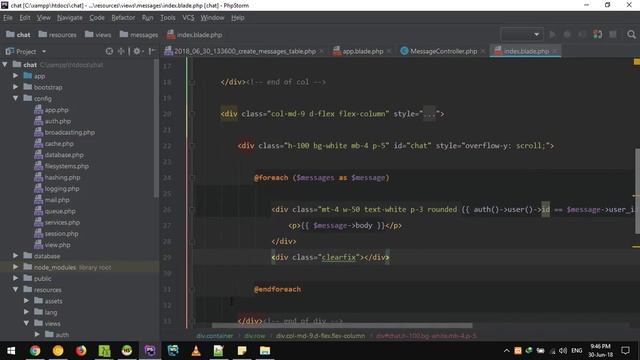This screenshot has width=640, height=360.
Task: Click the views breadcrumb in navigation bar
Action: pyautogui.click(x=98, y=35)
